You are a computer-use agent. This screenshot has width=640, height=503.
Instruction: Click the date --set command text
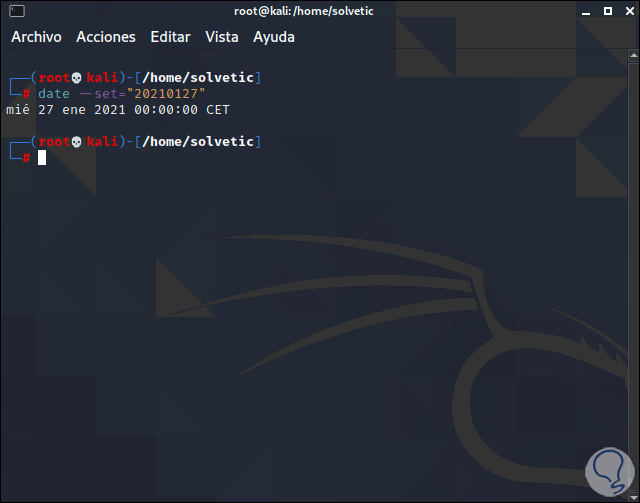coord(122,93)
